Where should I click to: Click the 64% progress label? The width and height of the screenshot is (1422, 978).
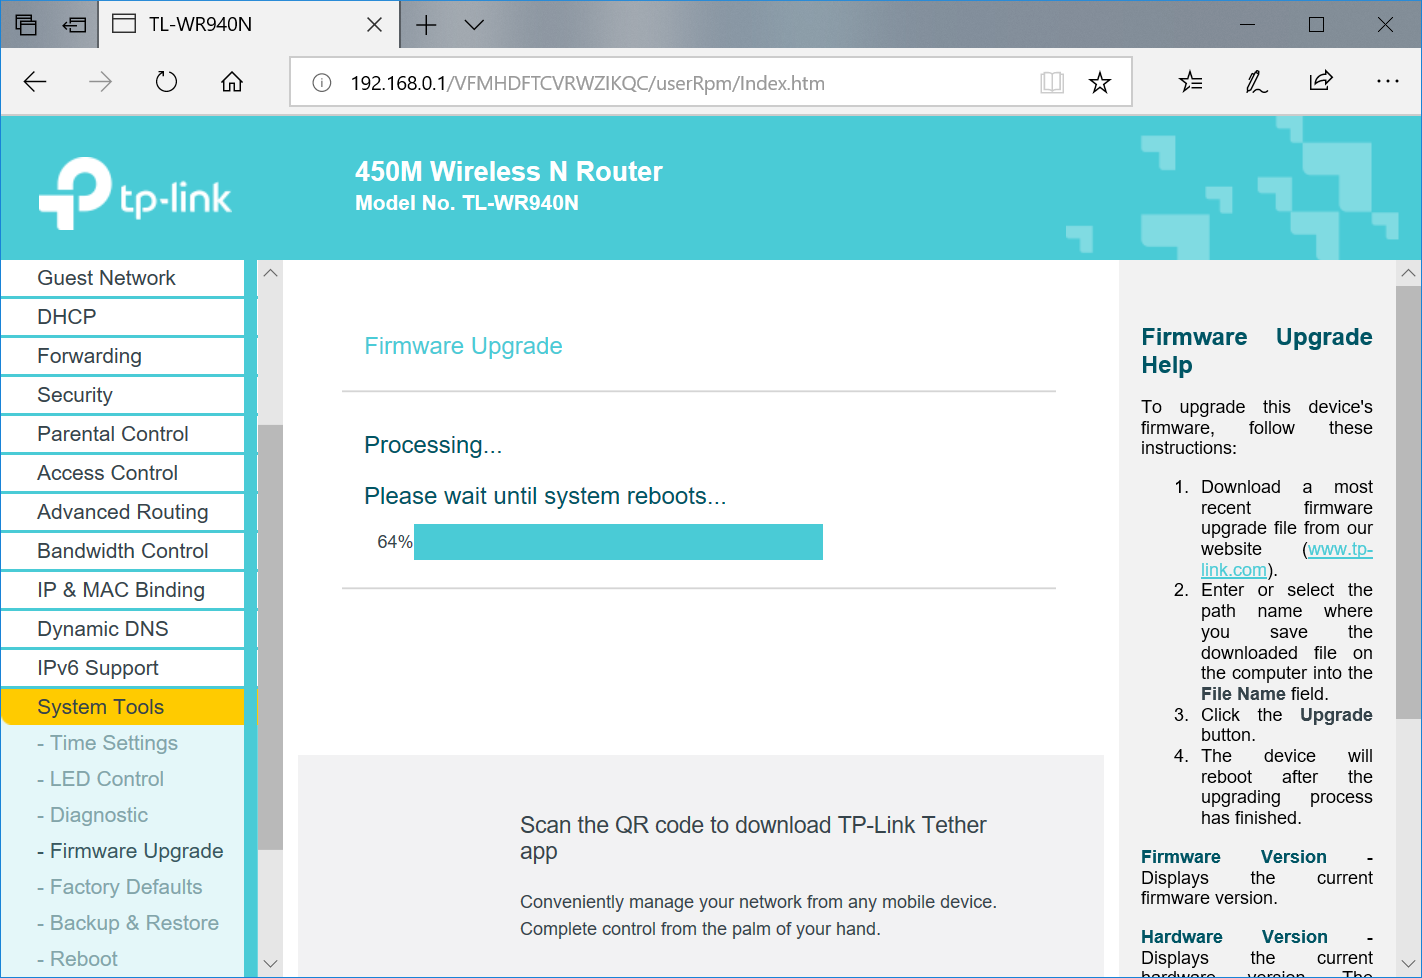394,542
